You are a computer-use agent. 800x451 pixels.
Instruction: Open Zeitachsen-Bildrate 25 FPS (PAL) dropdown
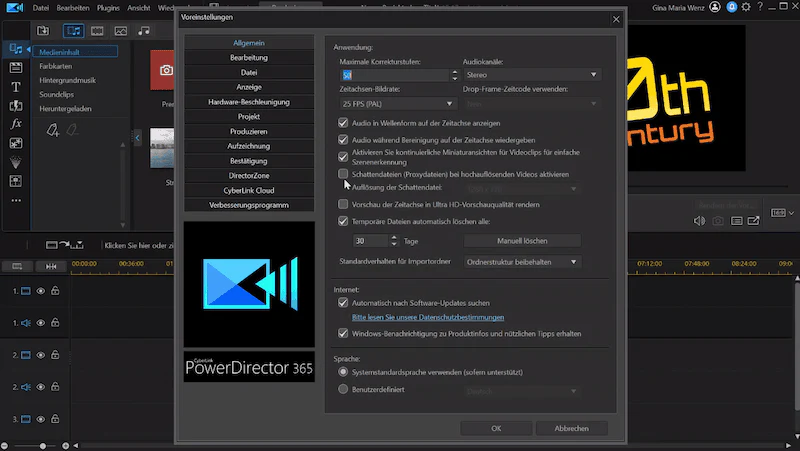[398, 104]
